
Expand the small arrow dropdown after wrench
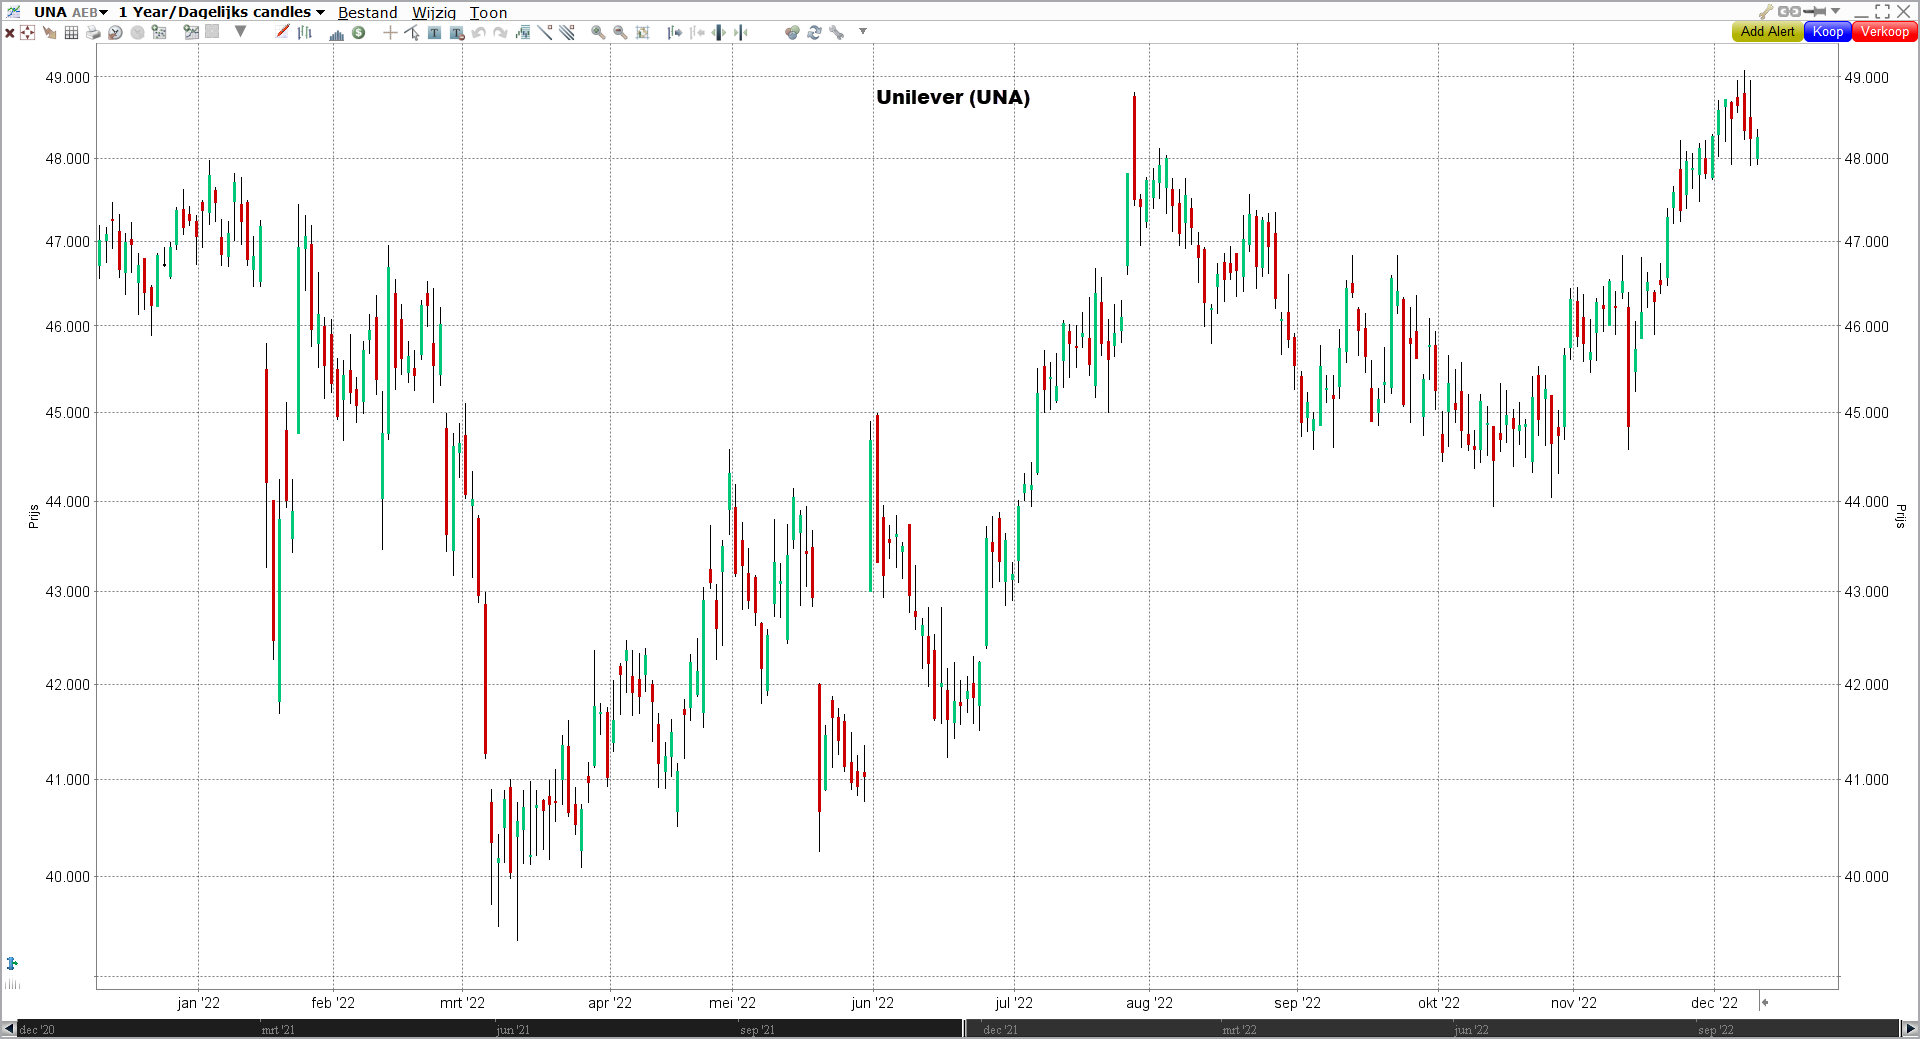coord(863,31)
